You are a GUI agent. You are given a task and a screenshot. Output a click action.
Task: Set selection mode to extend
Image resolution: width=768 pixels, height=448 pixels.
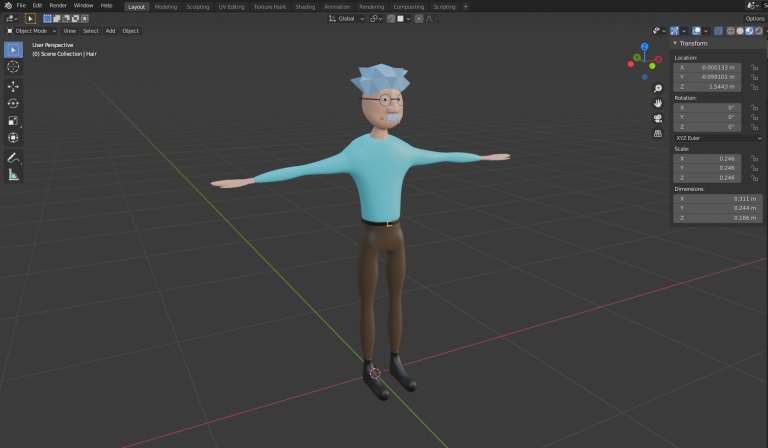tap(57, 19)
